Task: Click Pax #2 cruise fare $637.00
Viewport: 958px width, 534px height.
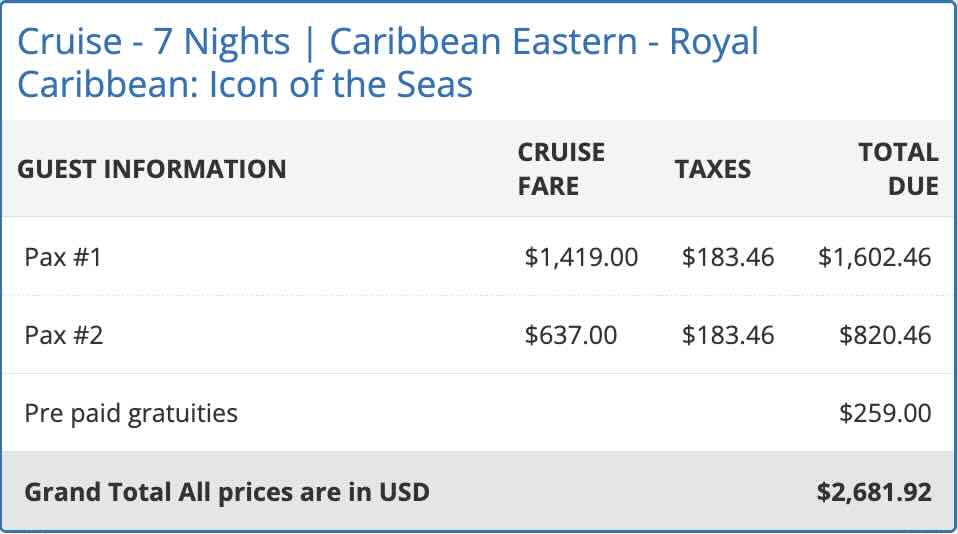Action: (x=570, y=334)
